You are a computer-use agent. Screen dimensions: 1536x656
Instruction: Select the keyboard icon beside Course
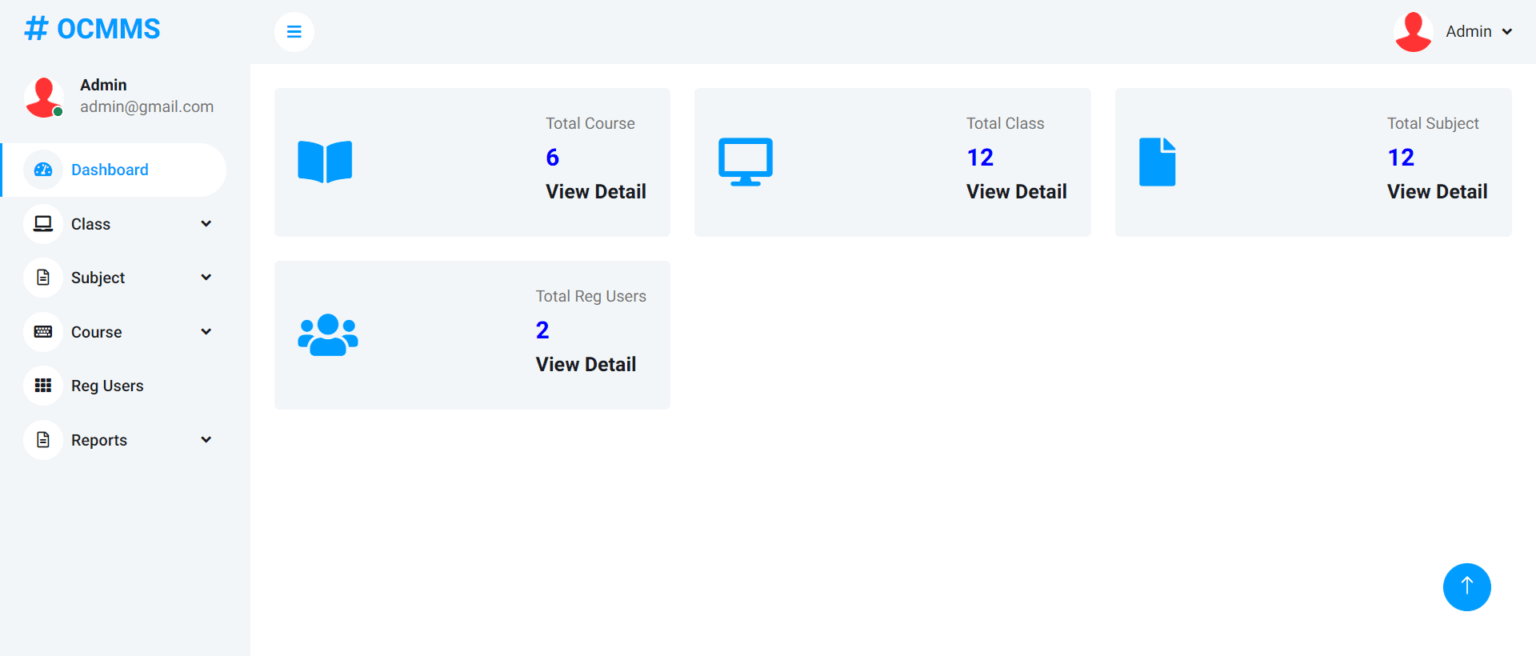coord(42,331)
